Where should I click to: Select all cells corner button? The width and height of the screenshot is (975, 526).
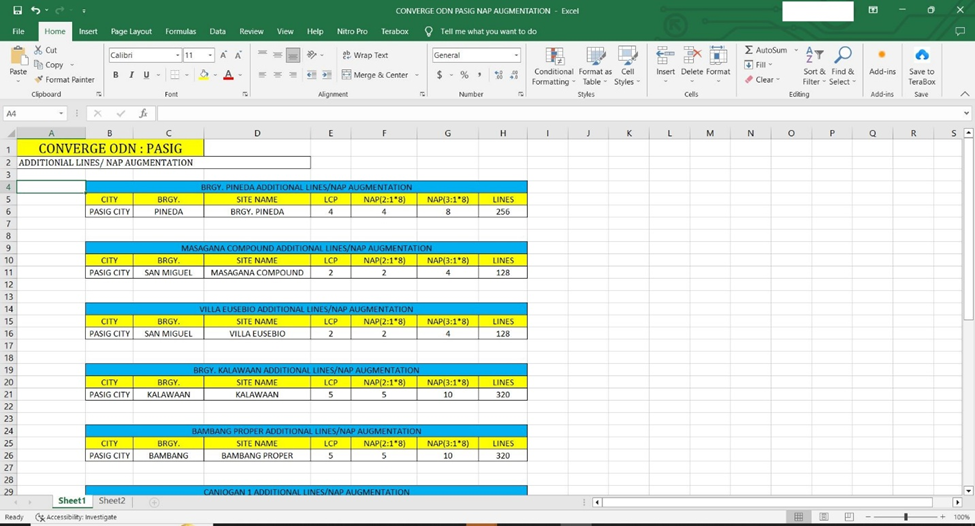[x=11, y=133]
